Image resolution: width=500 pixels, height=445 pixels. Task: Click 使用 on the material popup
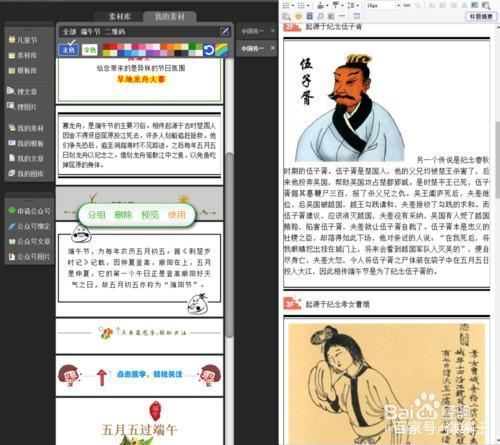[177, 215]
